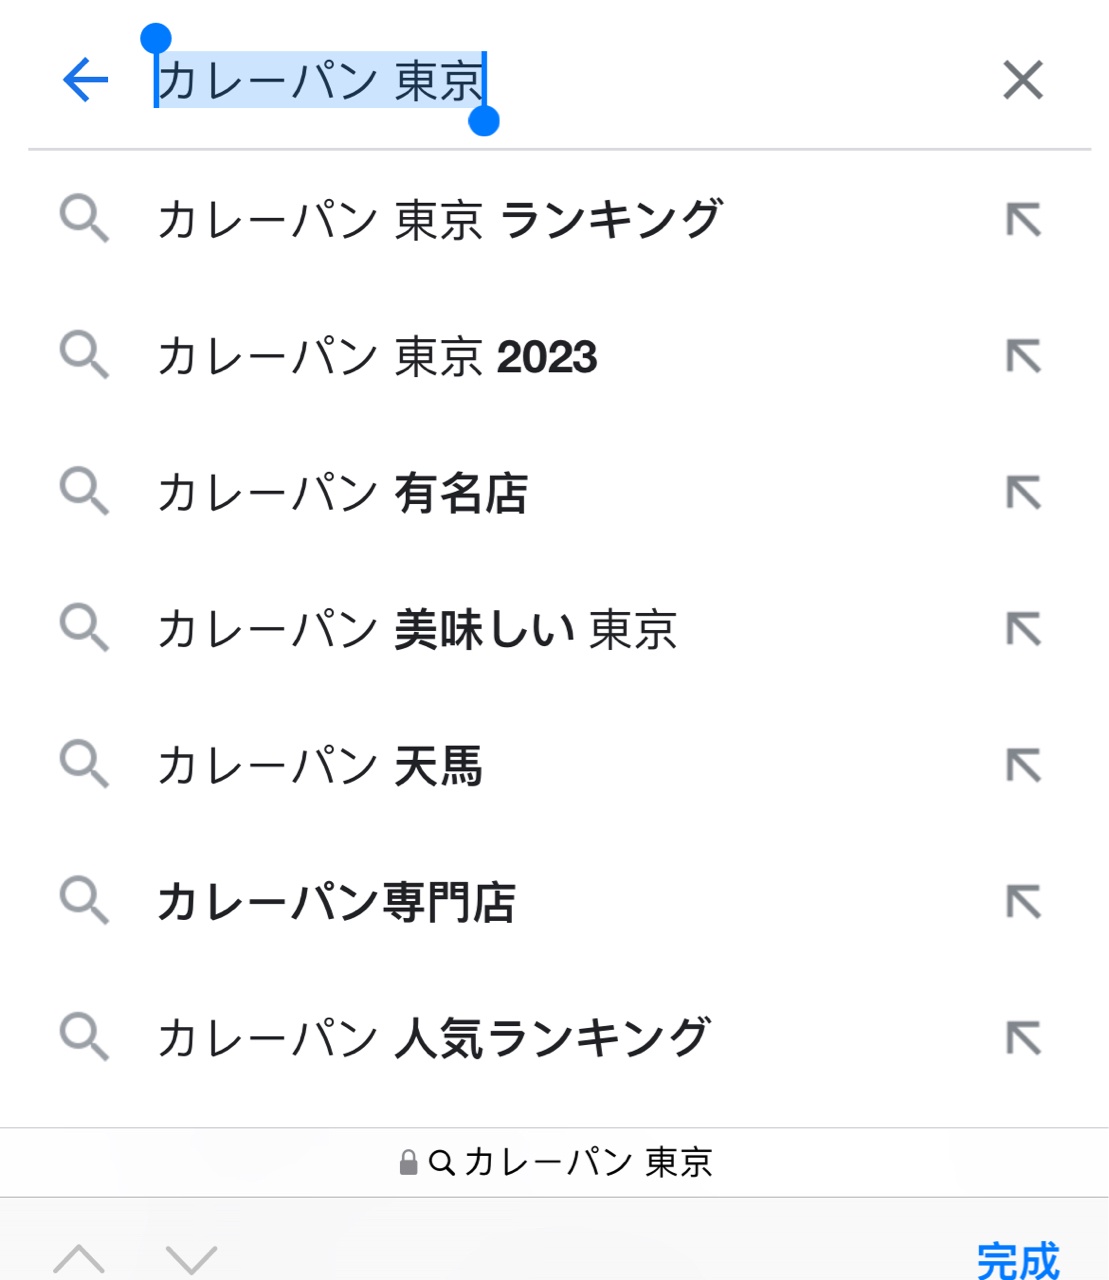Image resolution: width=1109 pixels, height=1280 pixels.
Task: Choose suggestion カレーパン 有名店
Action: point(342,493)
